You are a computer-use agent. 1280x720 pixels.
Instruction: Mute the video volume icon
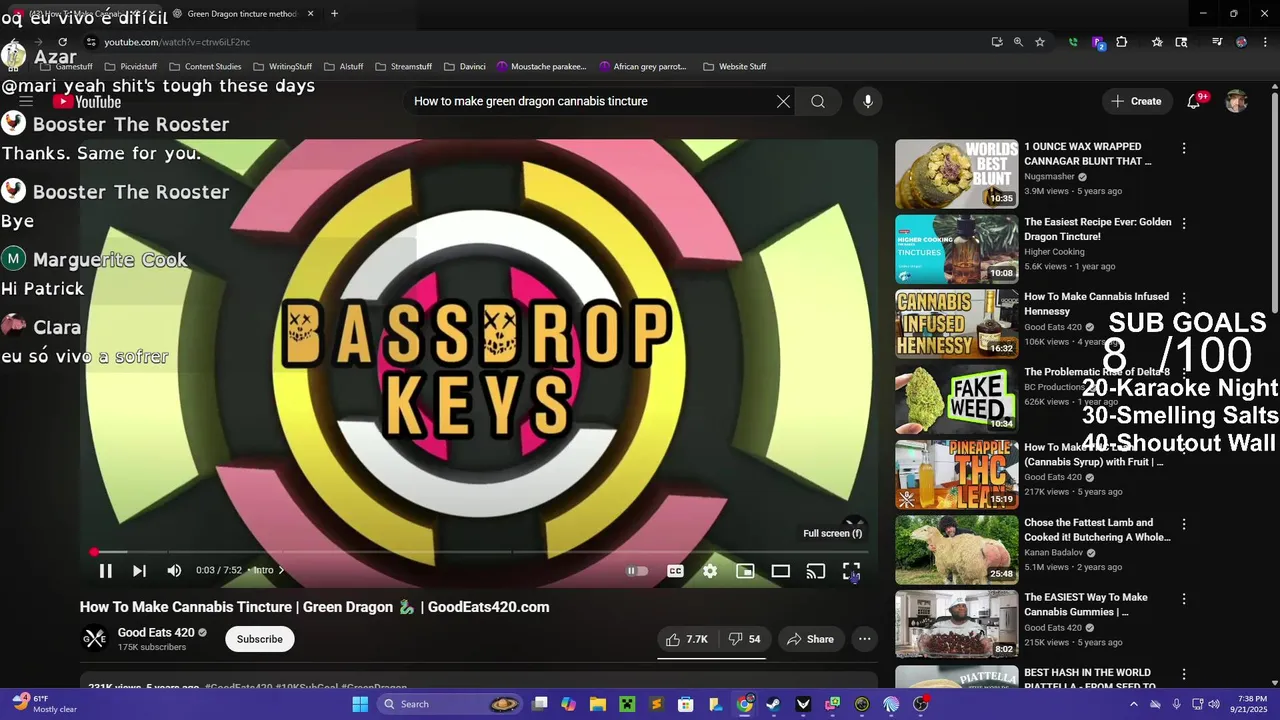174,571
